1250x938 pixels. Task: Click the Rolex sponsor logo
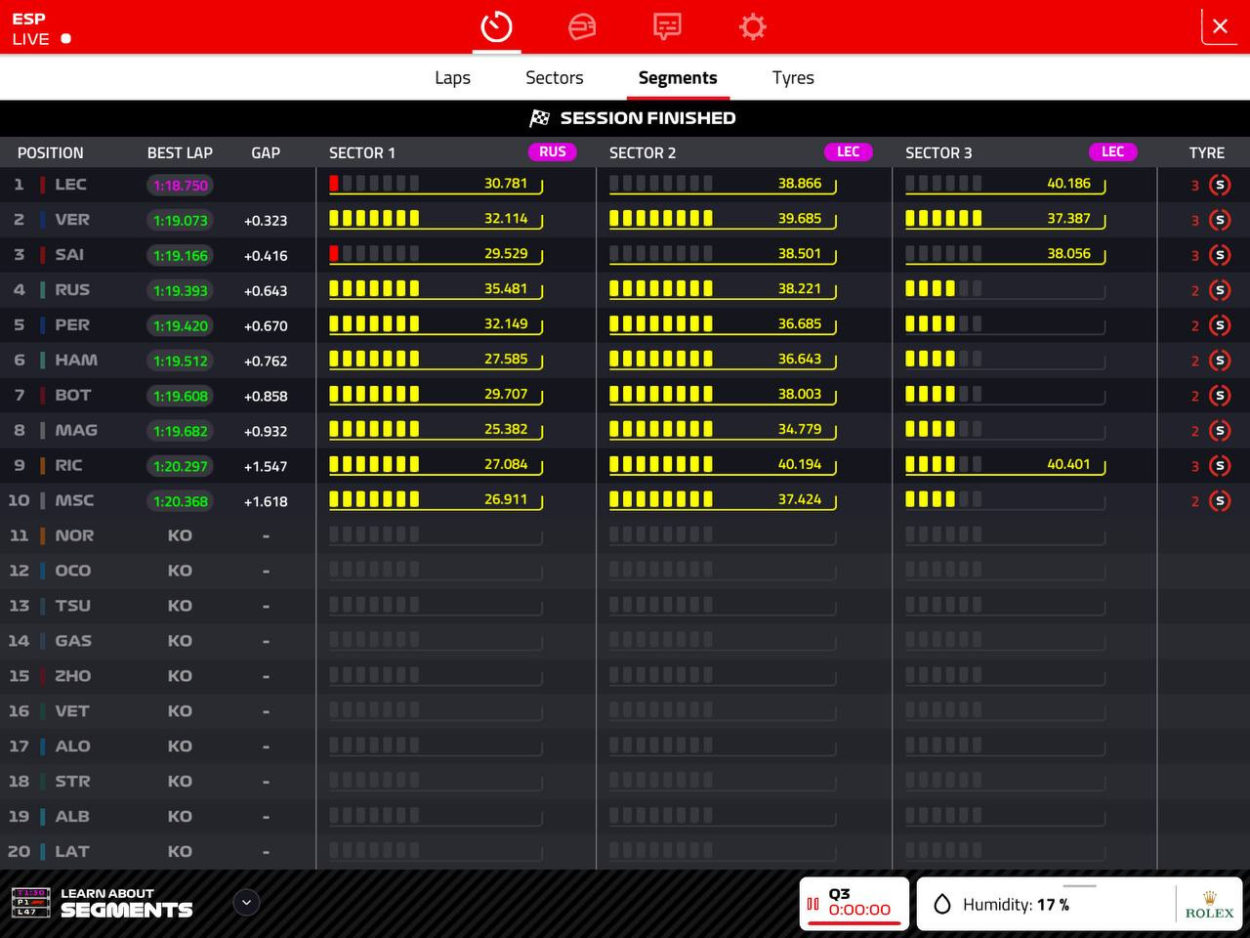pos(1209,904)
